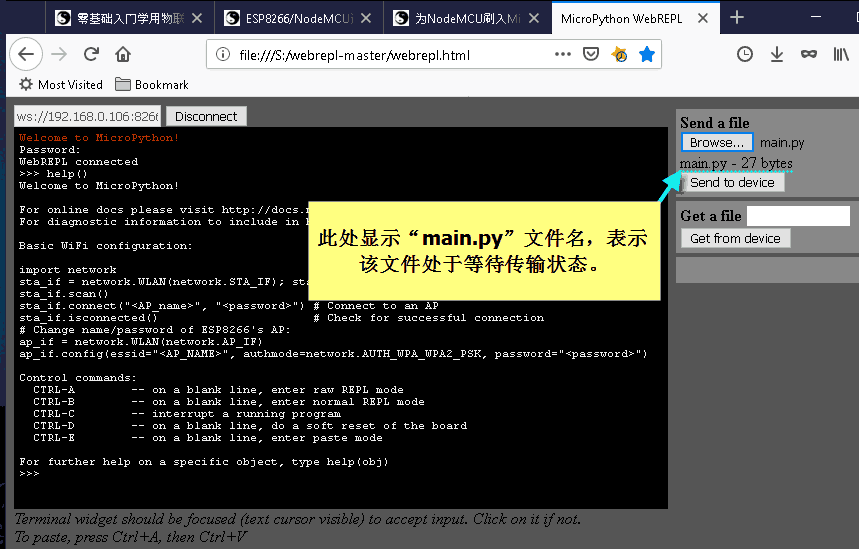Click Browse... to choose a file
This screenshot has width=859, height=549.
[717, 142]
